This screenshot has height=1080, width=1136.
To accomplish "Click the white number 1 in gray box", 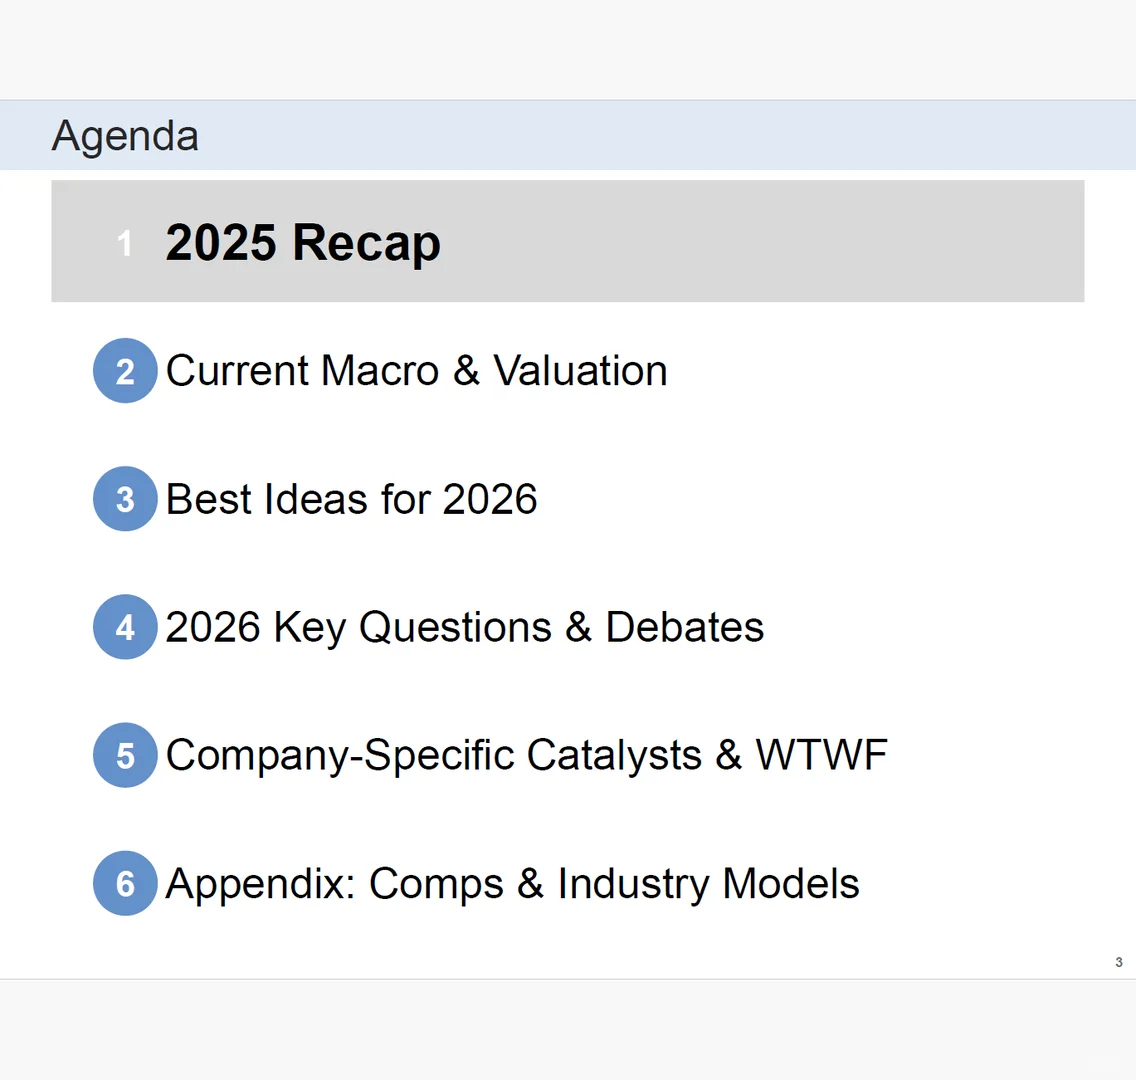I will pos(125,243).
